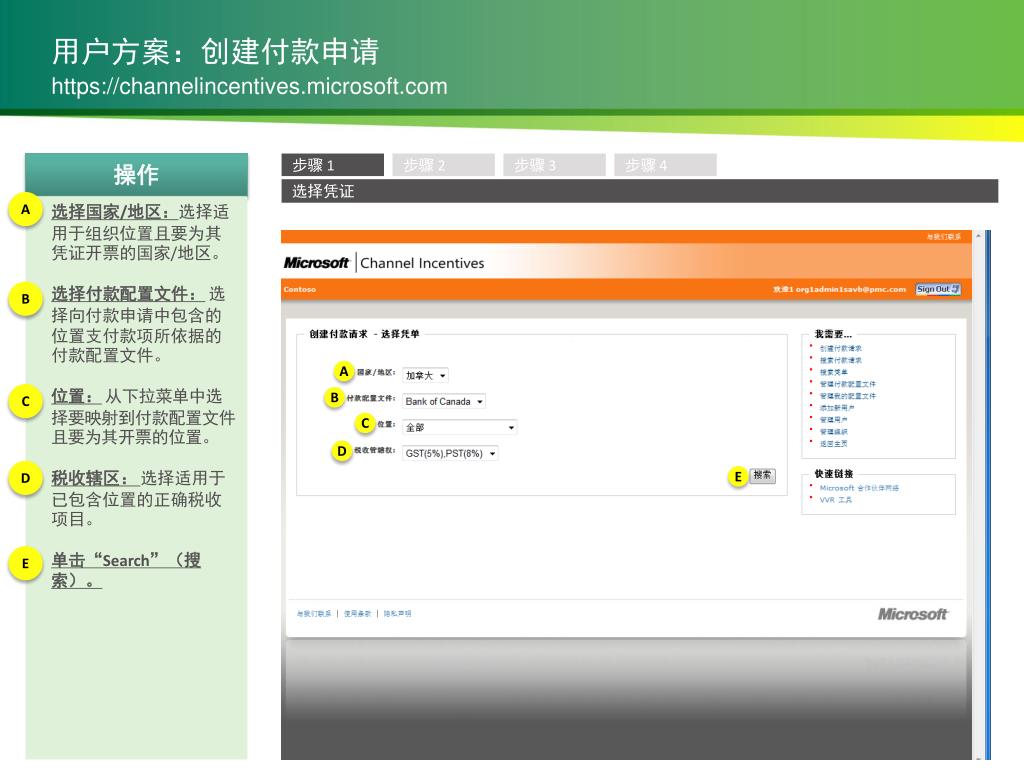
Task: Expand the 税收管辖权 dropdown showing GST(5%),PST(8%)
Action: click(450, 453)
